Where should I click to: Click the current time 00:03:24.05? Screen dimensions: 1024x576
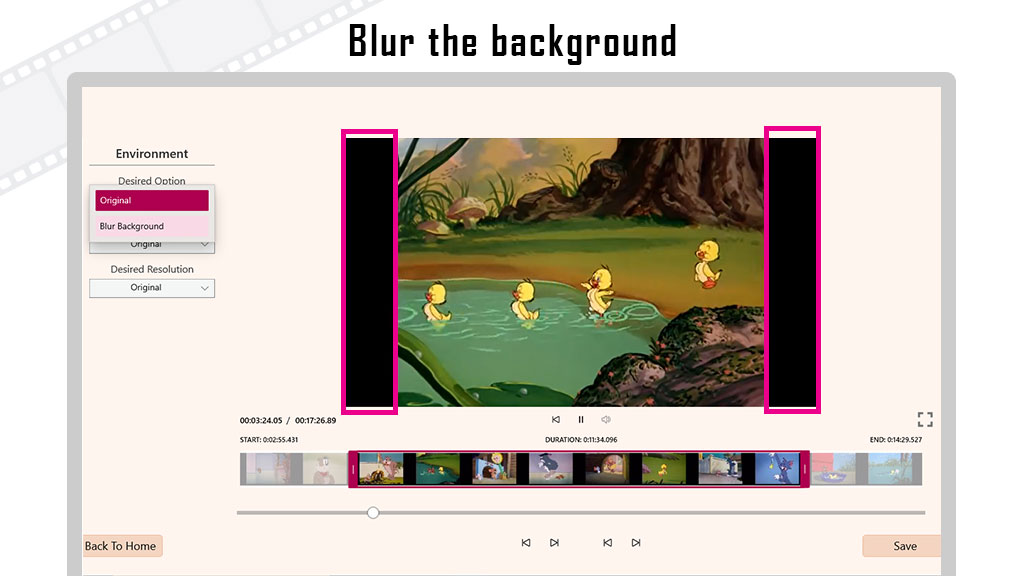click(x=261, y=421)
